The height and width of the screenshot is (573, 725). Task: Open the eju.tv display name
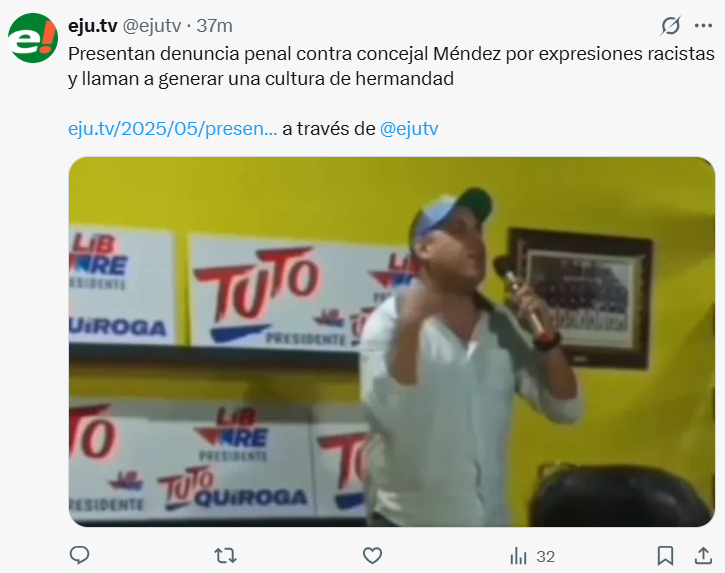(92, 26)
